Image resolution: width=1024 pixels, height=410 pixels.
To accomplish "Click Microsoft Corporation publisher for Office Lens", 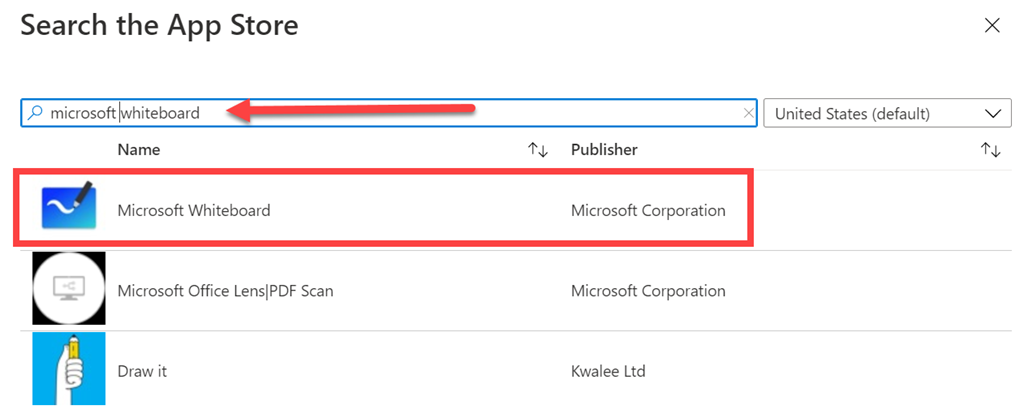I will [648, 291].
